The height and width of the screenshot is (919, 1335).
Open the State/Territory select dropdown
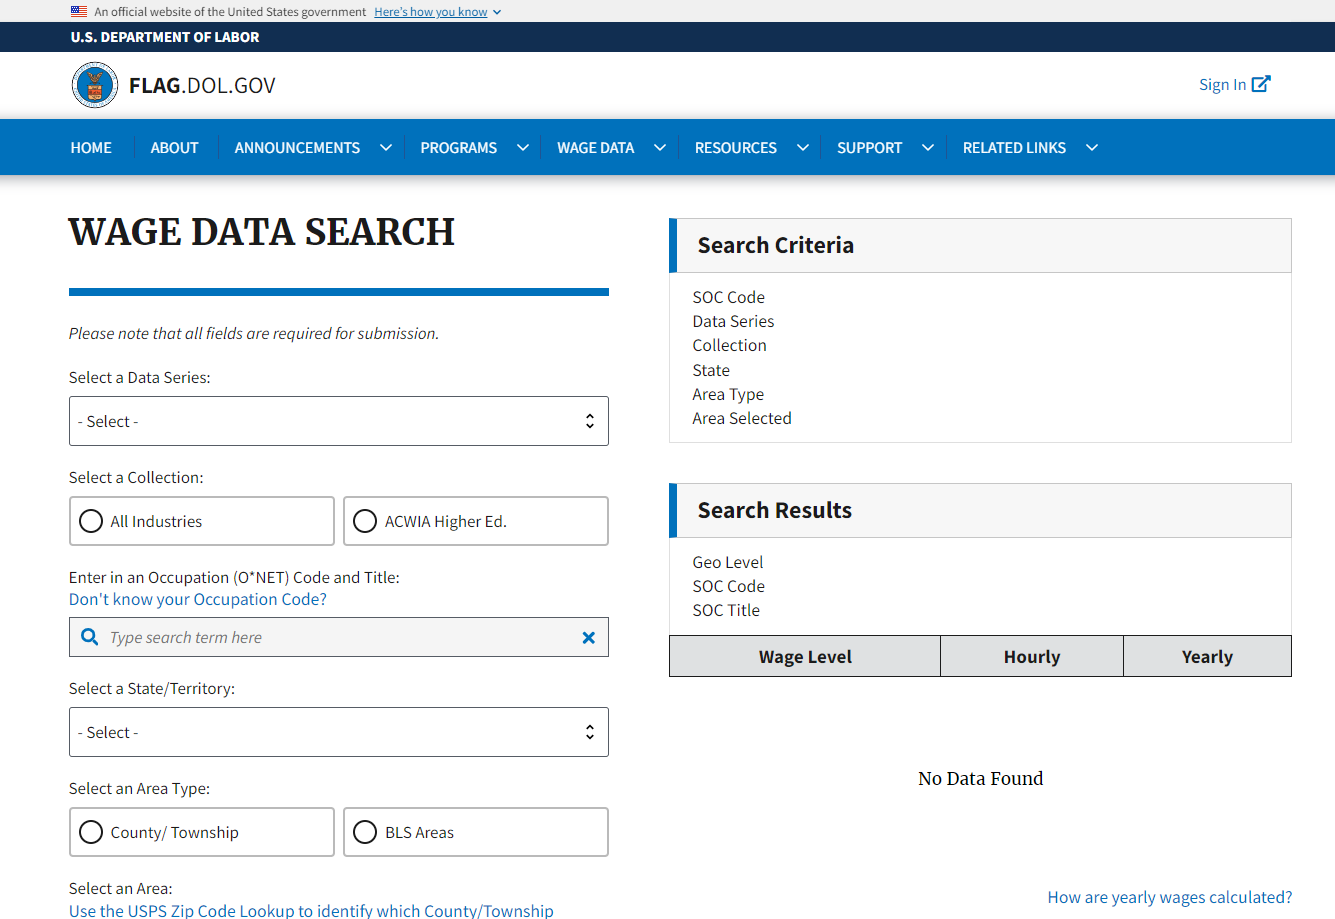click(x=339, y=732)
